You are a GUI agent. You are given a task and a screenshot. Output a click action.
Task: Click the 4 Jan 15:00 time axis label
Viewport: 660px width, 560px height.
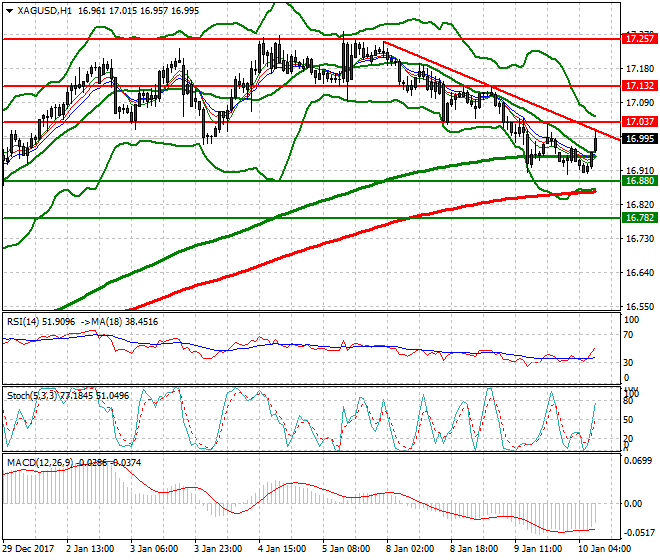(282, 549)
